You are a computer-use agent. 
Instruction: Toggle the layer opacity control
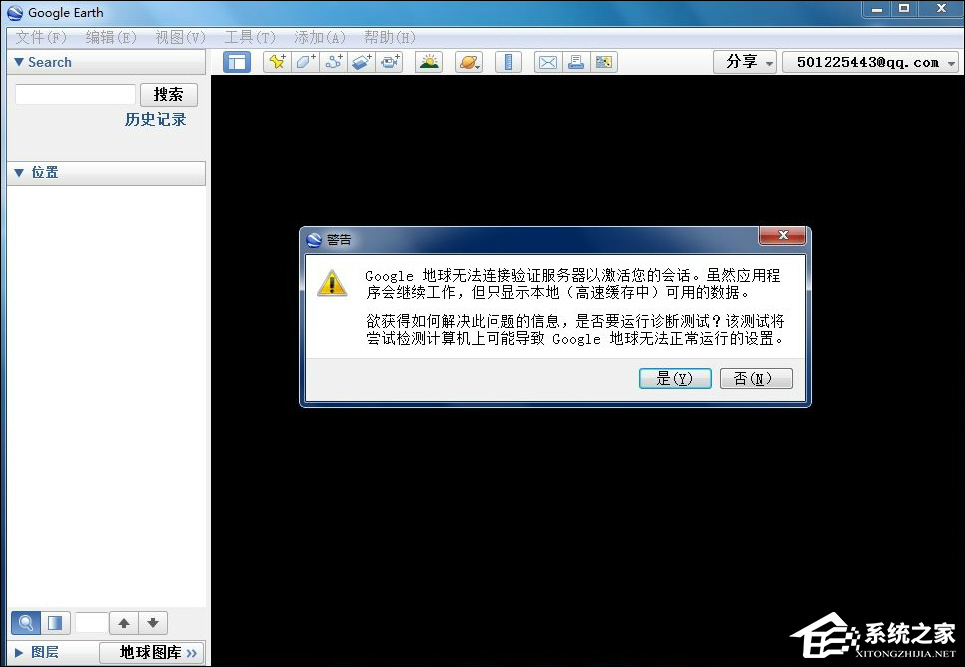56,622
